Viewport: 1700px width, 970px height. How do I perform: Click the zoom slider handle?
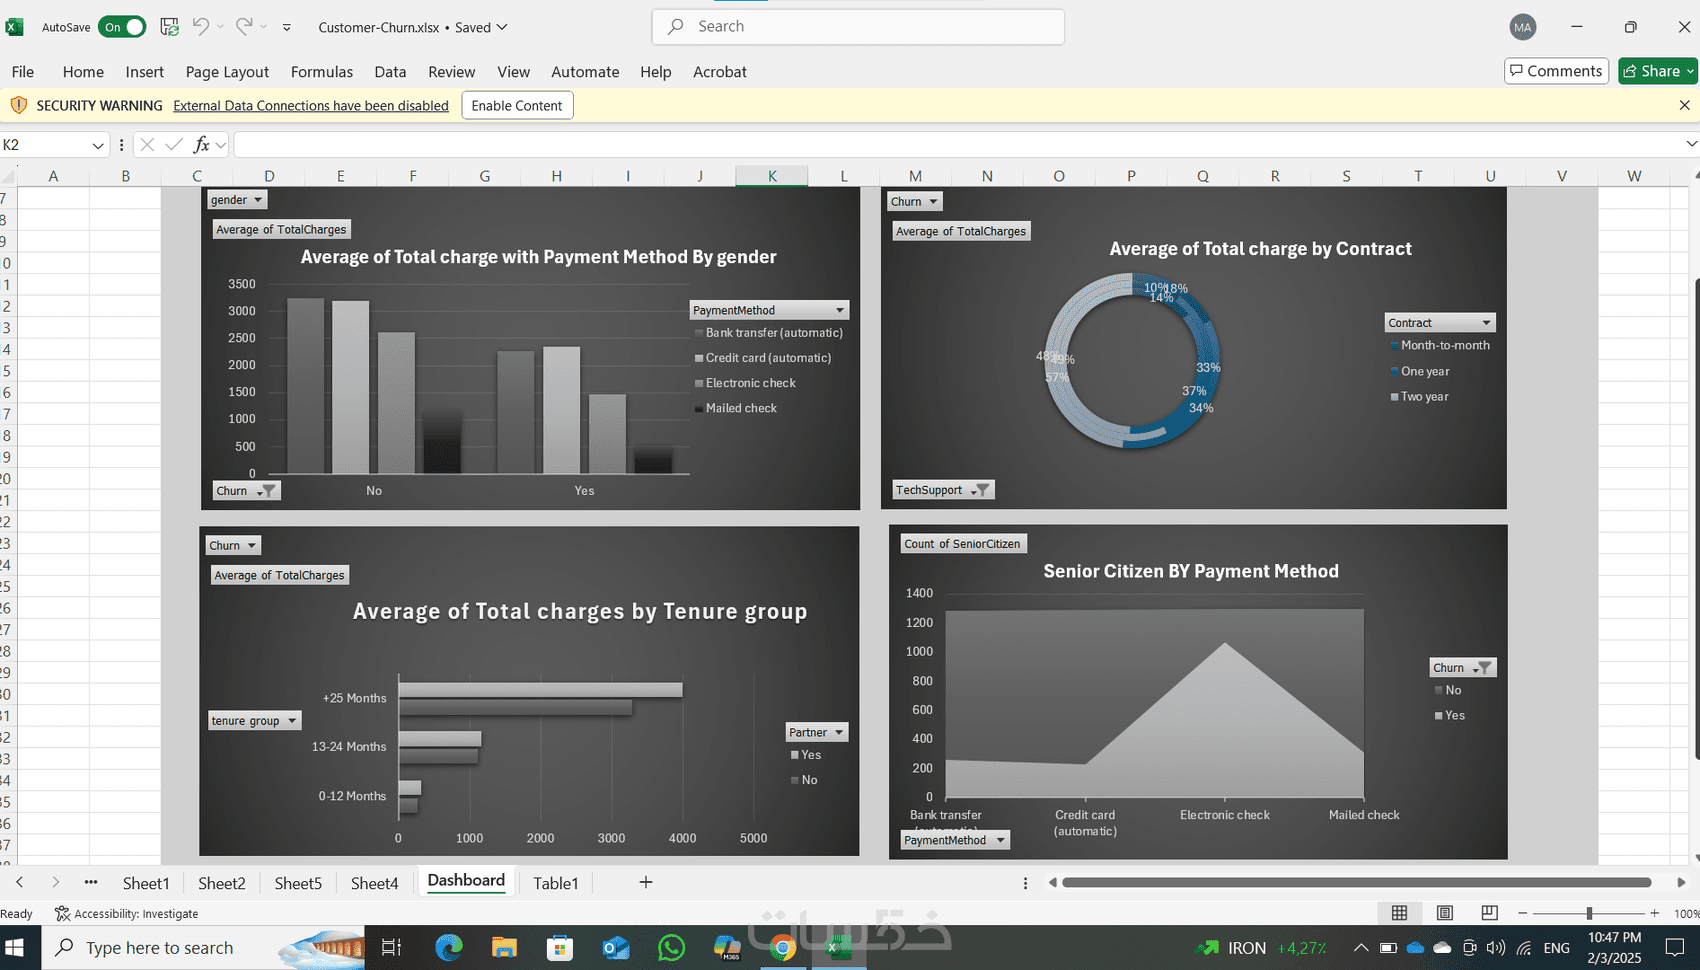click(1589, 913)
